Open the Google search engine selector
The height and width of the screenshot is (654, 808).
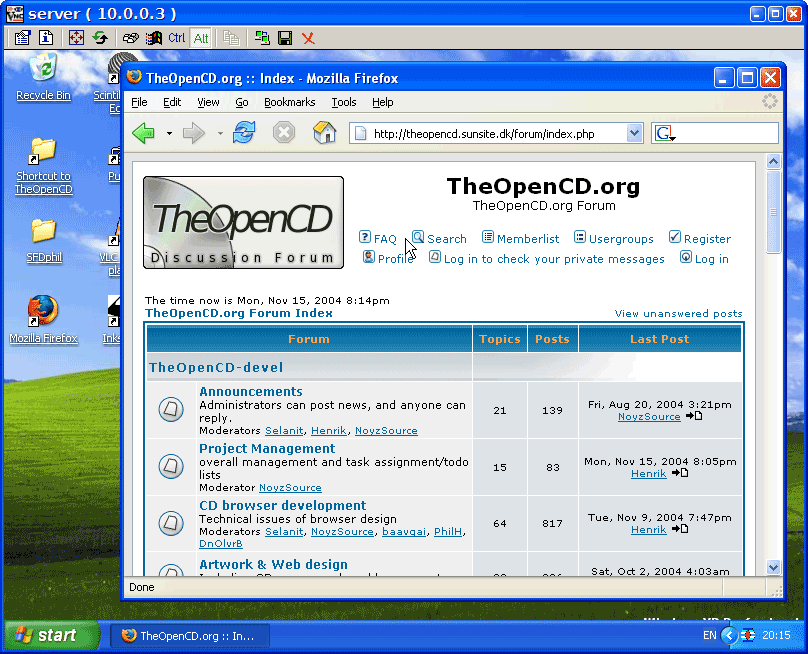point(665,134)
